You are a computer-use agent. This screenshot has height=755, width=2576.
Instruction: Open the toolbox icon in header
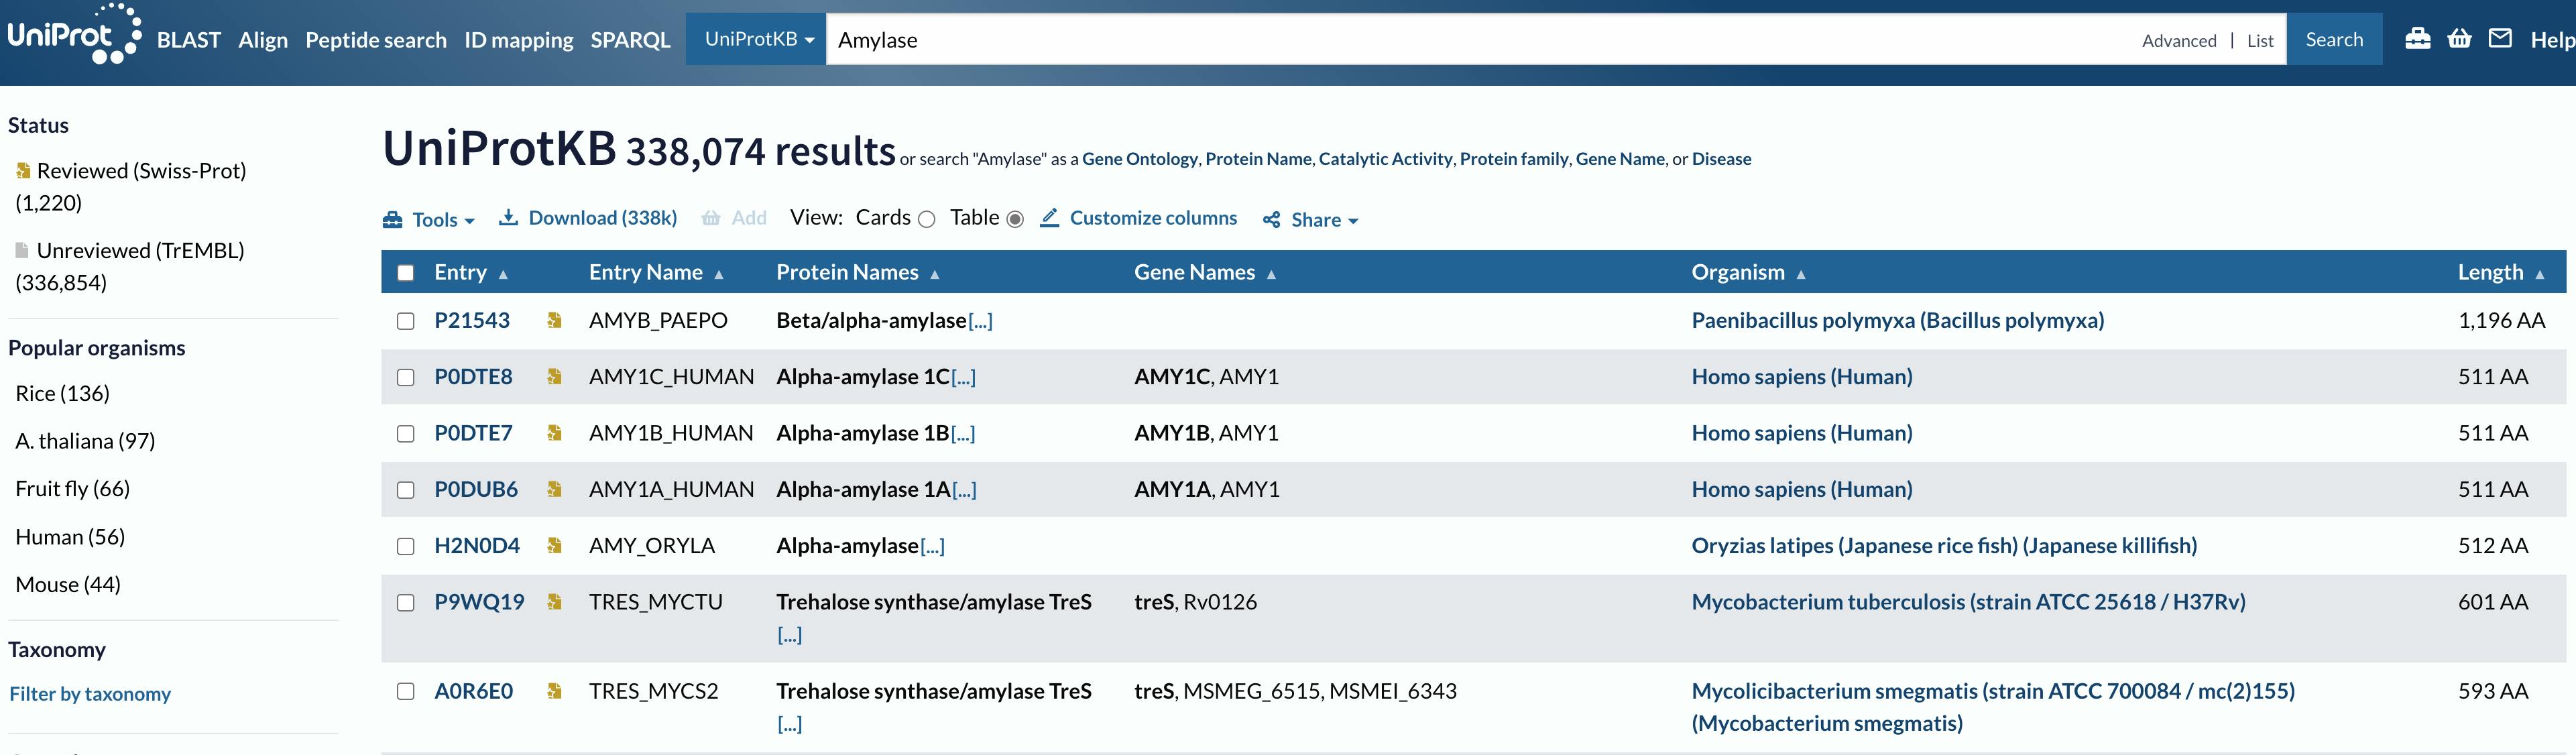[2417, 39]
